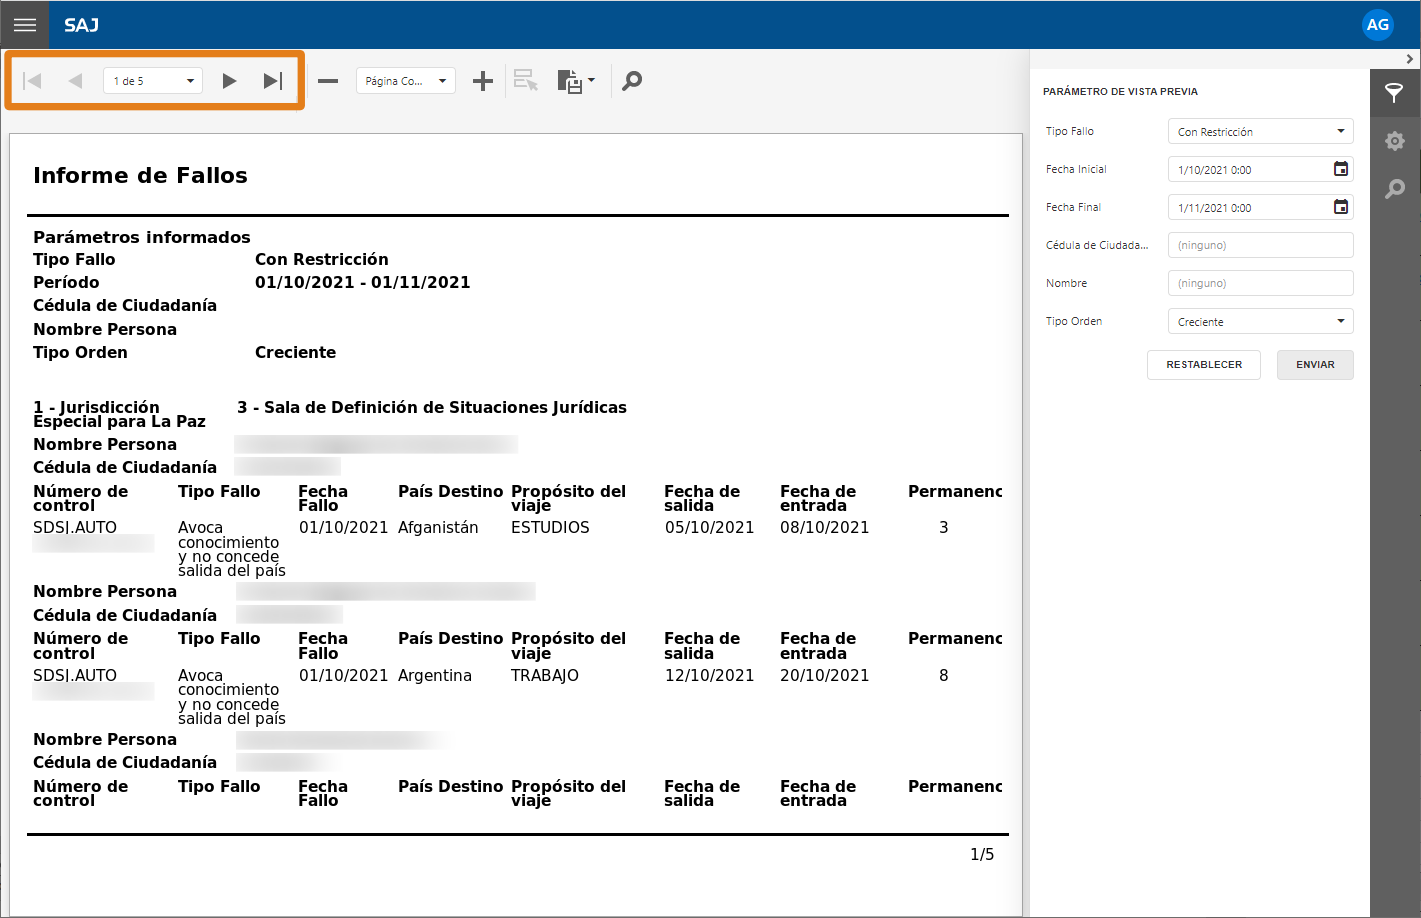
Task: Click the Nombre input field
Action: [1260, 283]
